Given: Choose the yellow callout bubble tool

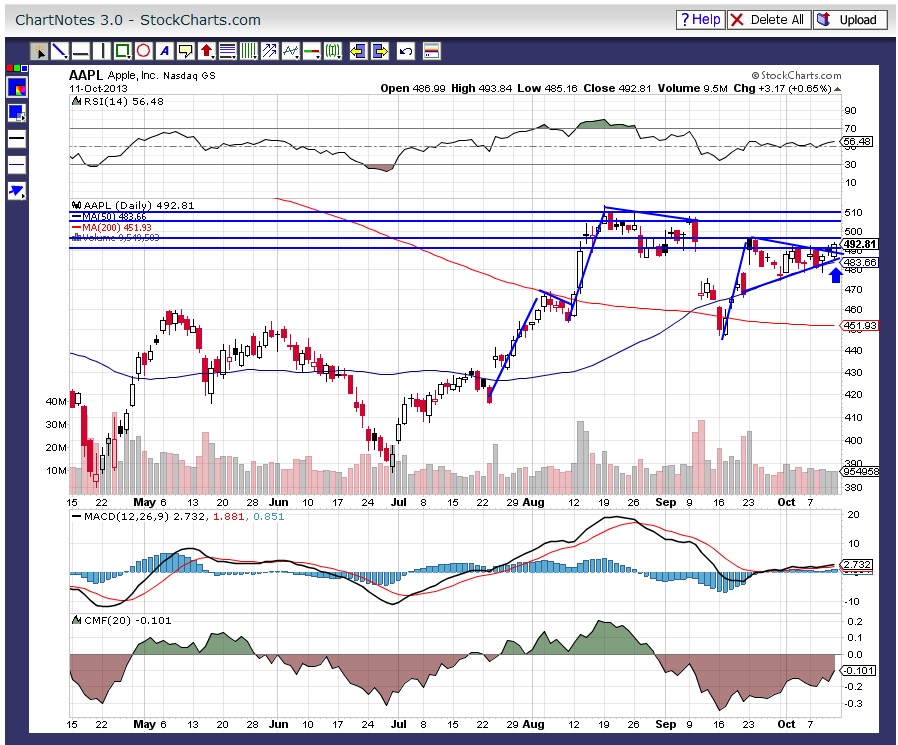Looking at the screenshot, I should click(x=185, y=52).
